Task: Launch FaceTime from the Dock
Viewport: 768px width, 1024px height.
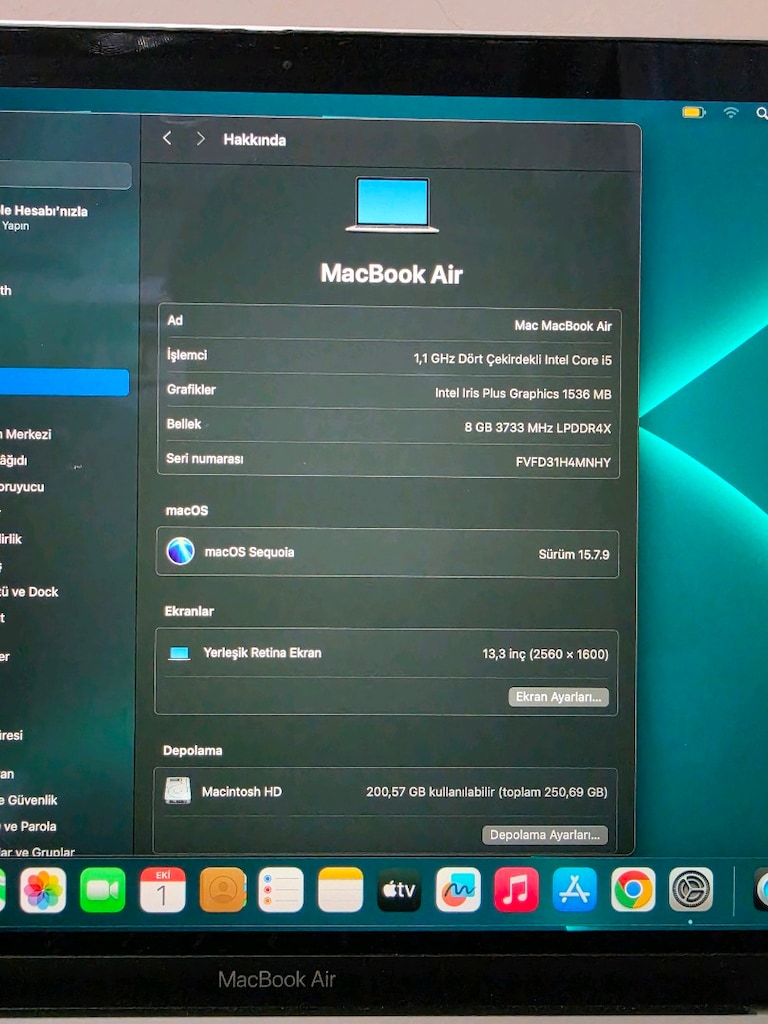Action: point(103,889)
